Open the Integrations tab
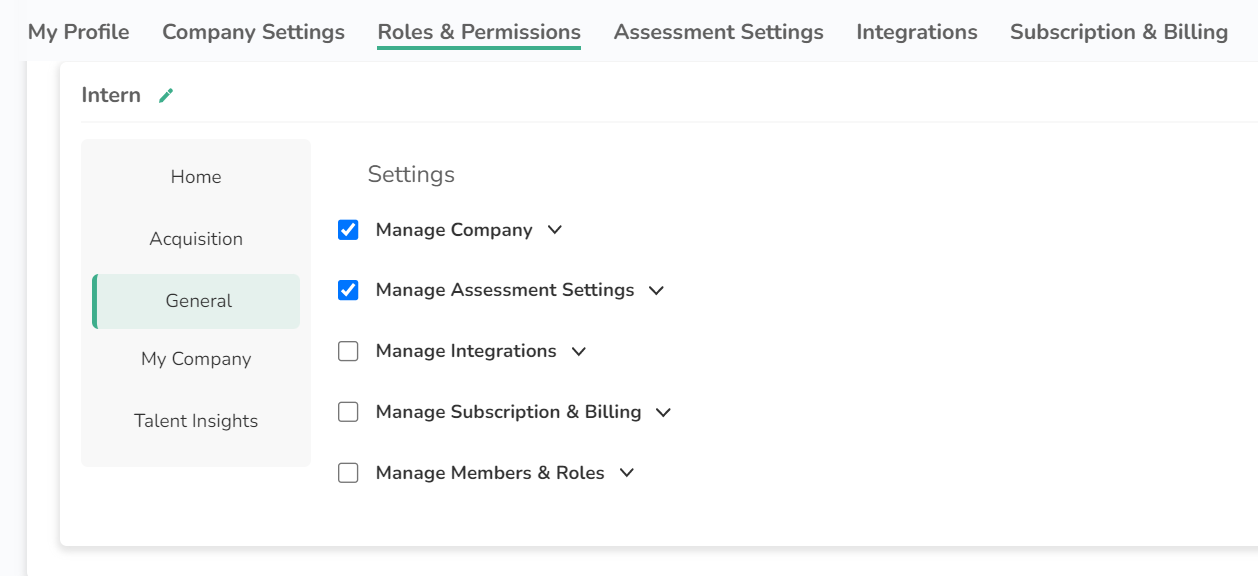This screenshot has width=1258, height=576. (x=916, y=32)
